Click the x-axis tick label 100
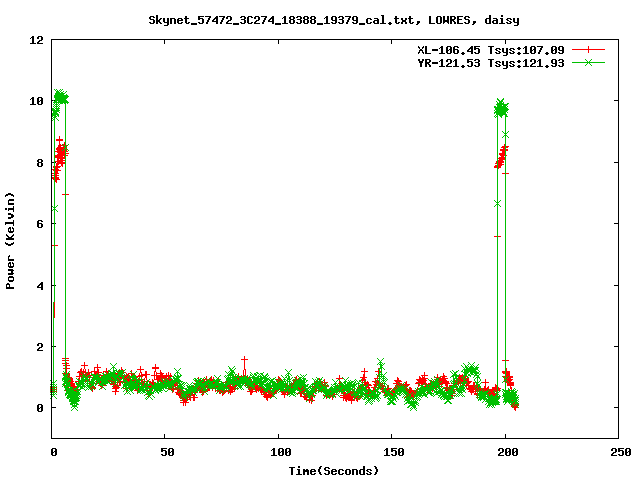 point(281,452)
